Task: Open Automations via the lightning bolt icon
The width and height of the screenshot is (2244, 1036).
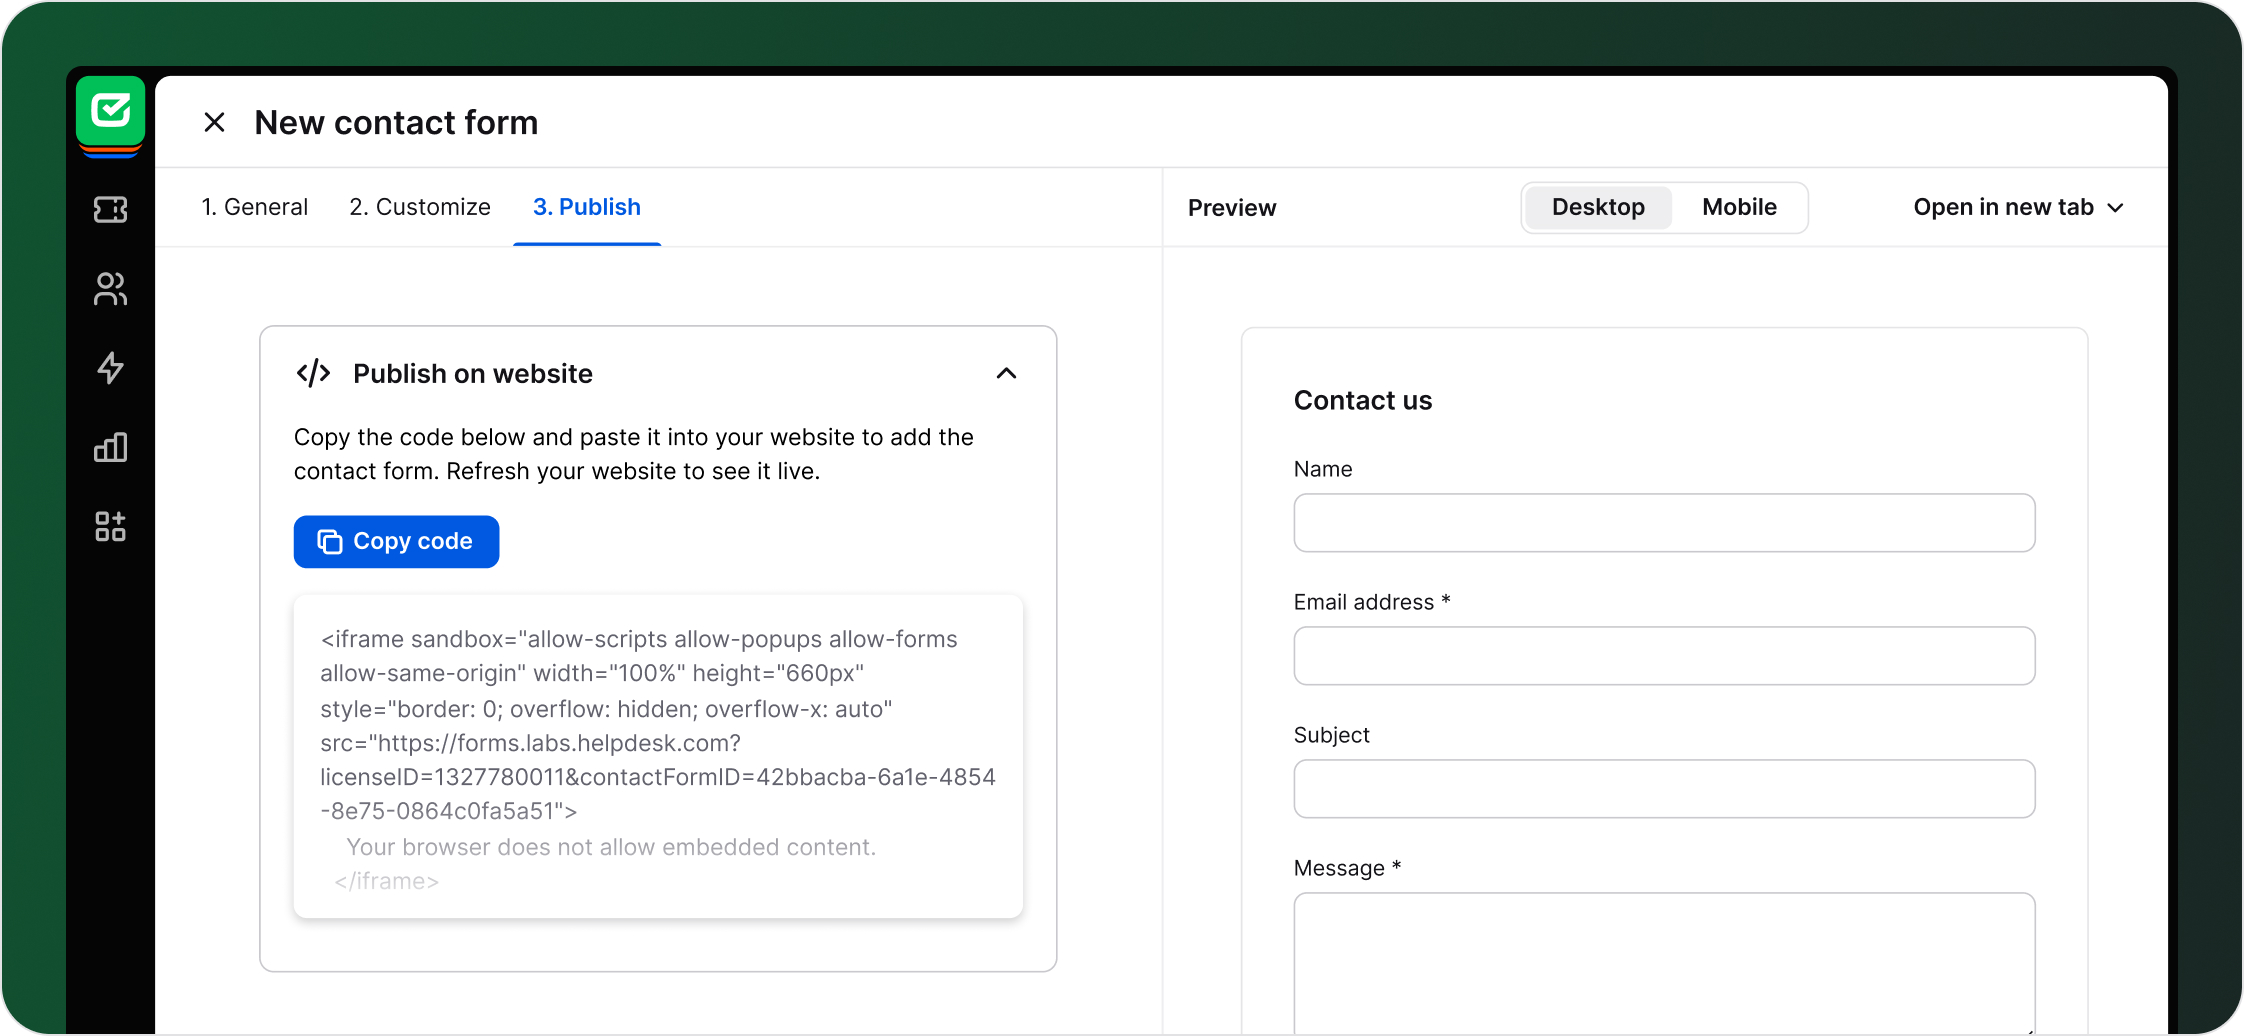Action: 110,368
